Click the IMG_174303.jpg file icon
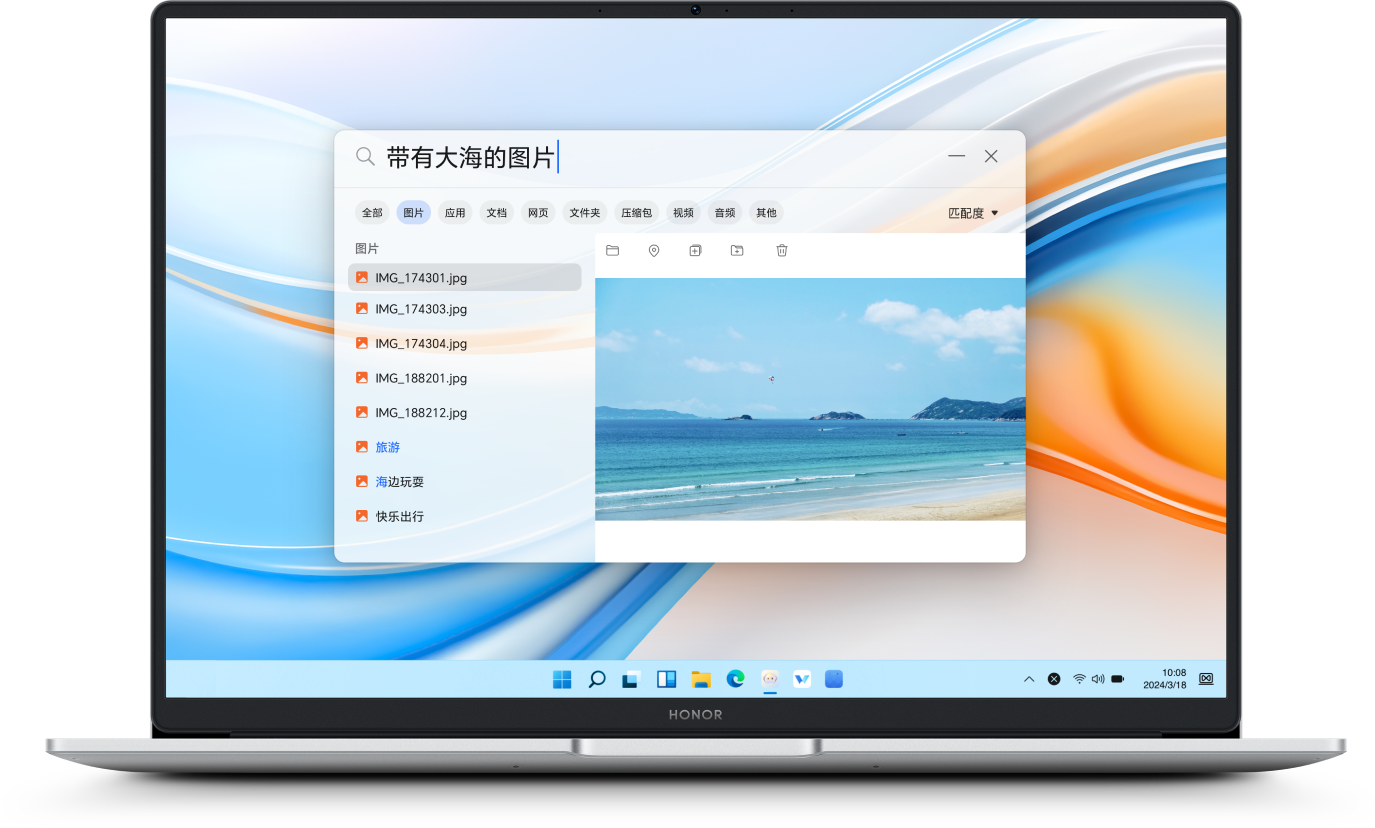Screen dimensions: 1375x828 [361, 308]
